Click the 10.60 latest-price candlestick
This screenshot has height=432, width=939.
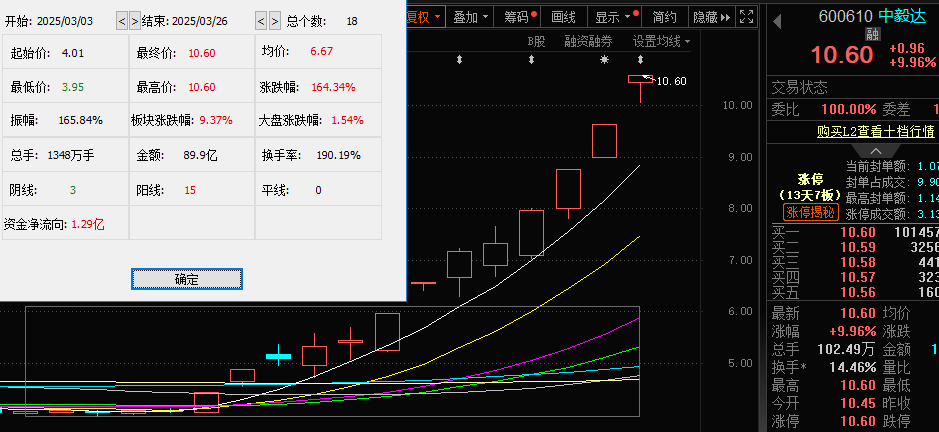point(640,79)
